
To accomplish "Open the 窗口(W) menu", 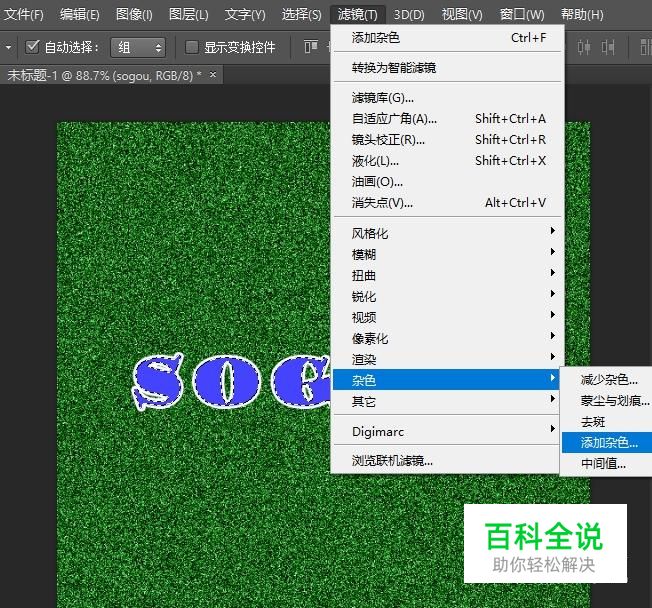I will [522, 15].
